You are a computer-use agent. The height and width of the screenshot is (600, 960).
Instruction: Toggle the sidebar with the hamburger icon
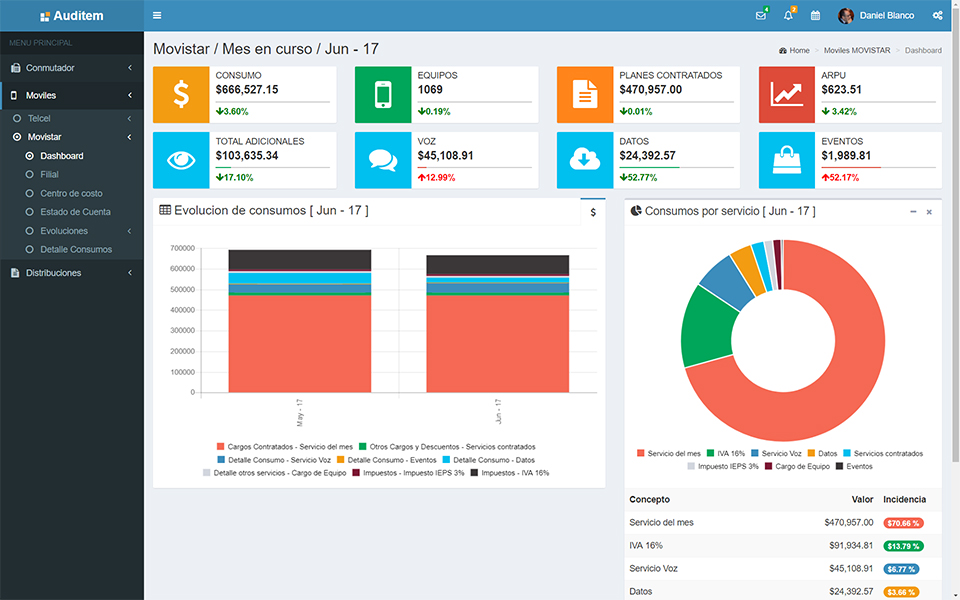click(157, 15)
